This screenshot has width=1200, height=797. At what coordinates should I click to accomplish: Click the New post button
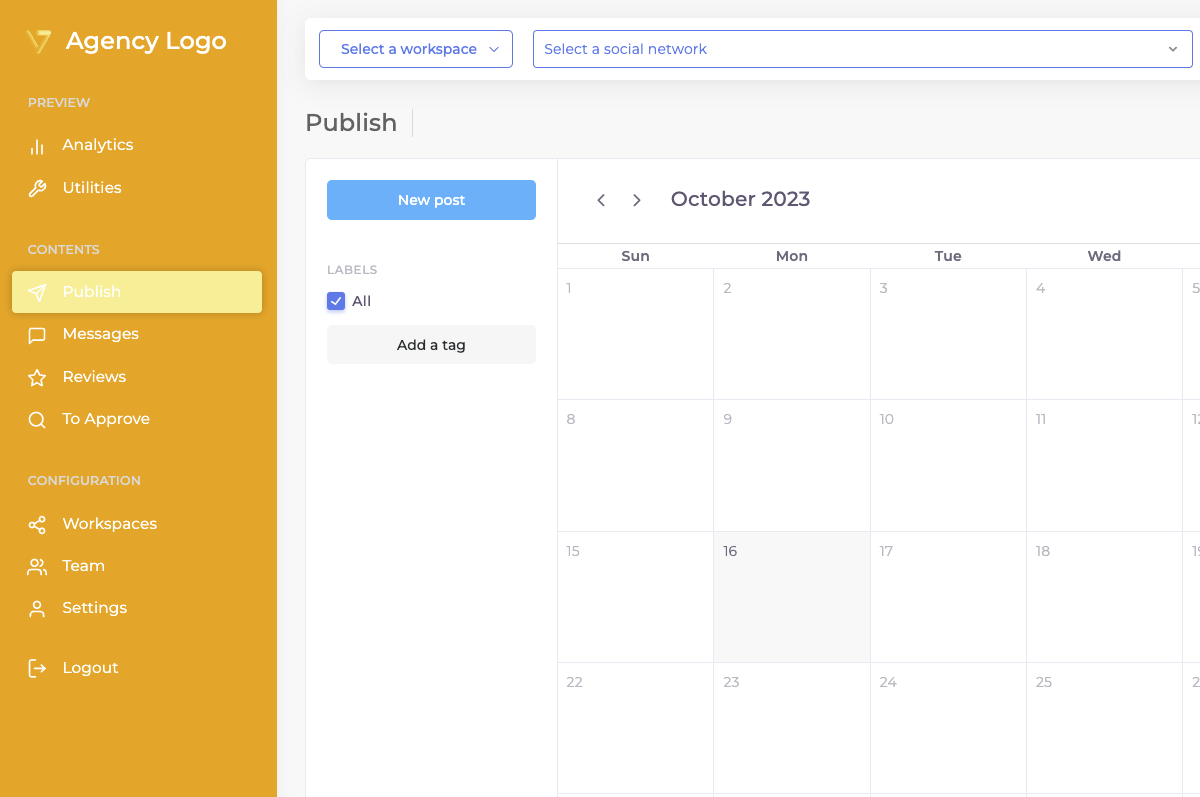pyautogui.click(x=431, y=200)
